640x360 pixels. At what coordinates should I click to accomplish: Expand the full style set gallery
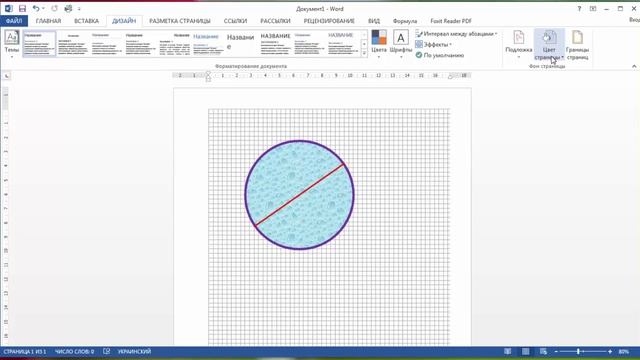pyautogui.click(x=364, y=53)
